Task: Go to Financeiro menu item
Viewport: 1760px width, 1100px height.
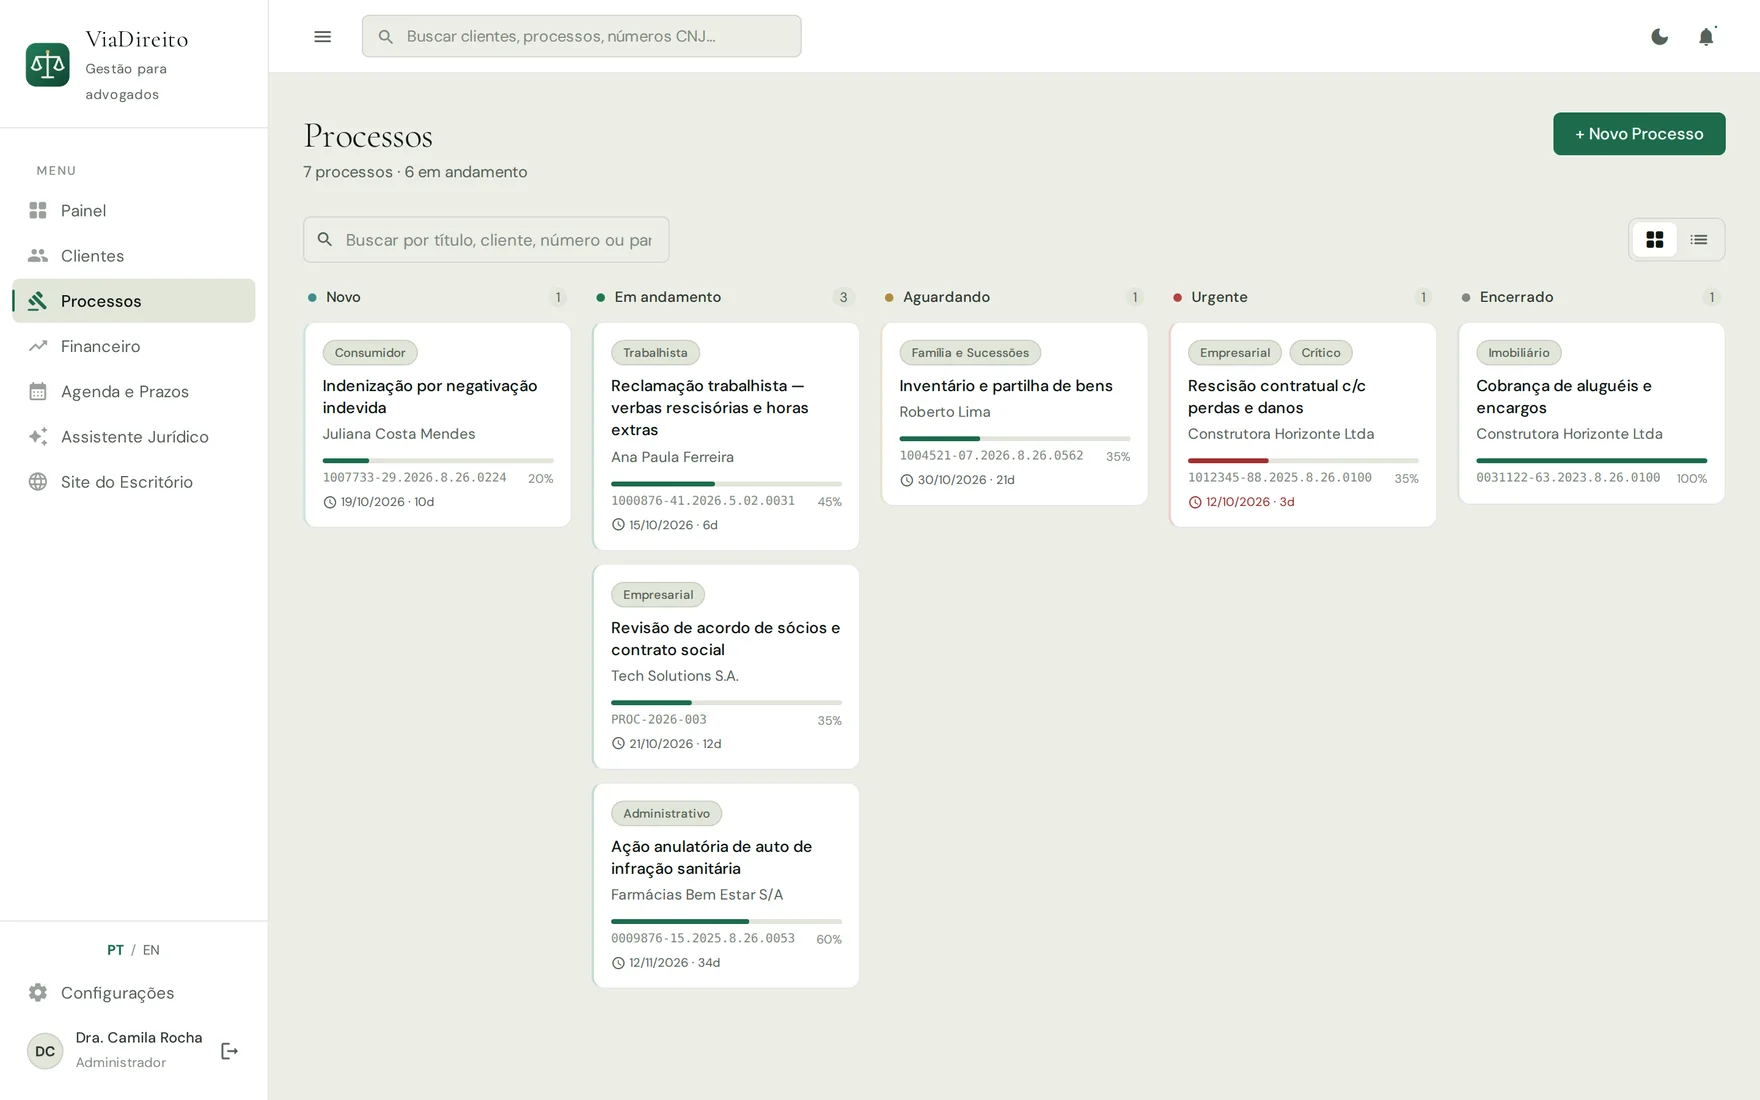Action: [x=134, y=346]
